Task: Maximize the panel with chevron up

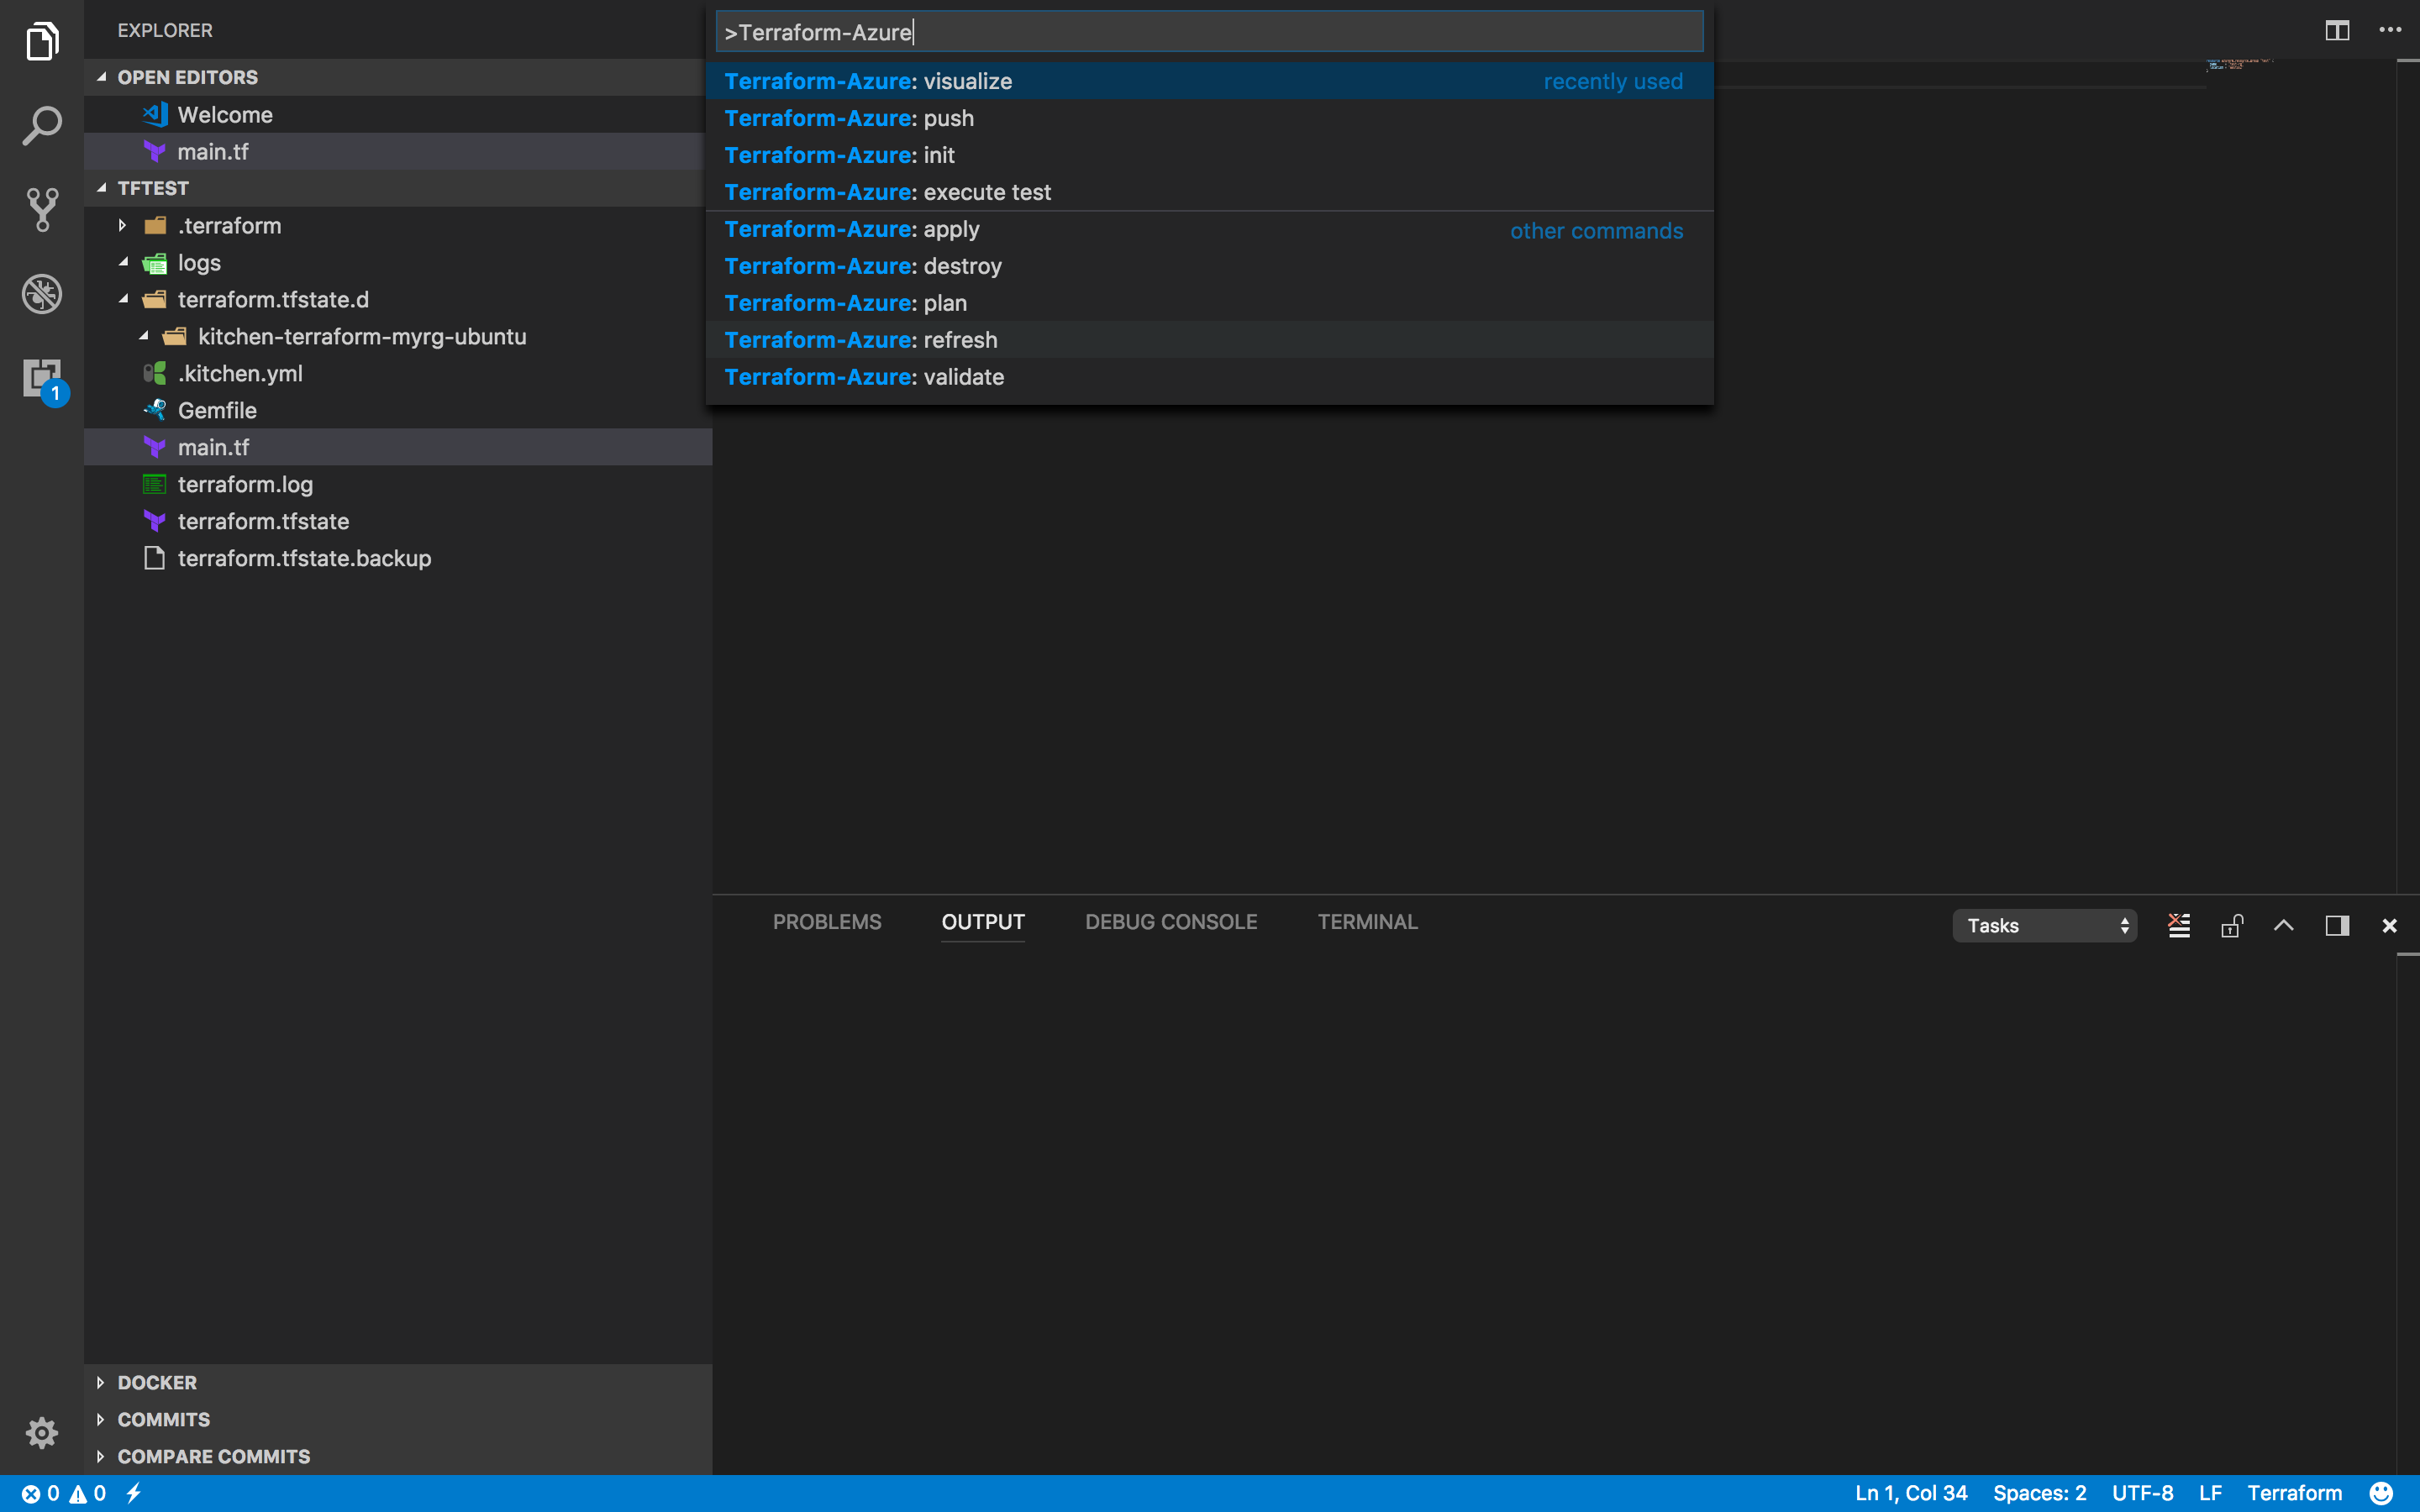Action: (2284, 925)
